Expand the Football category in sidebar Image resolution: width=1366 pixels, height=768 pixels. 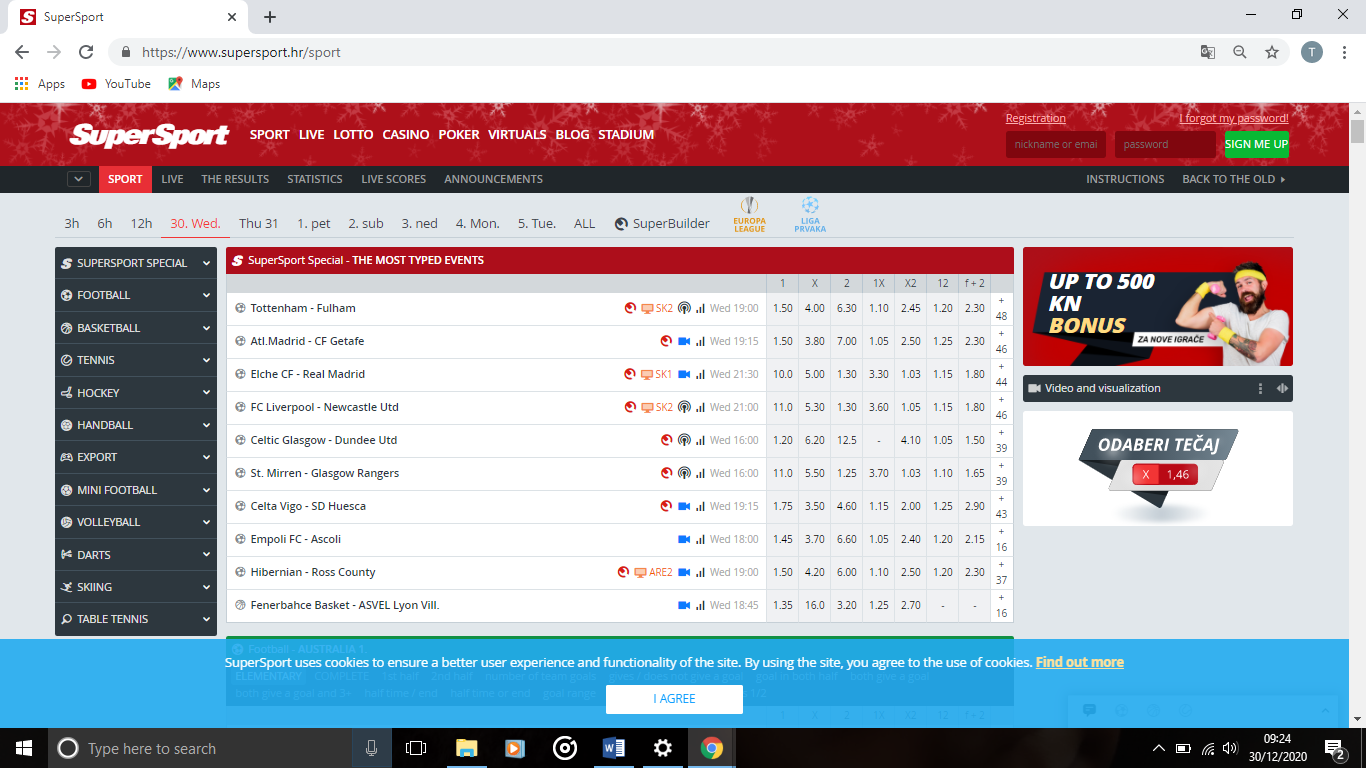[x=136, y=295]
